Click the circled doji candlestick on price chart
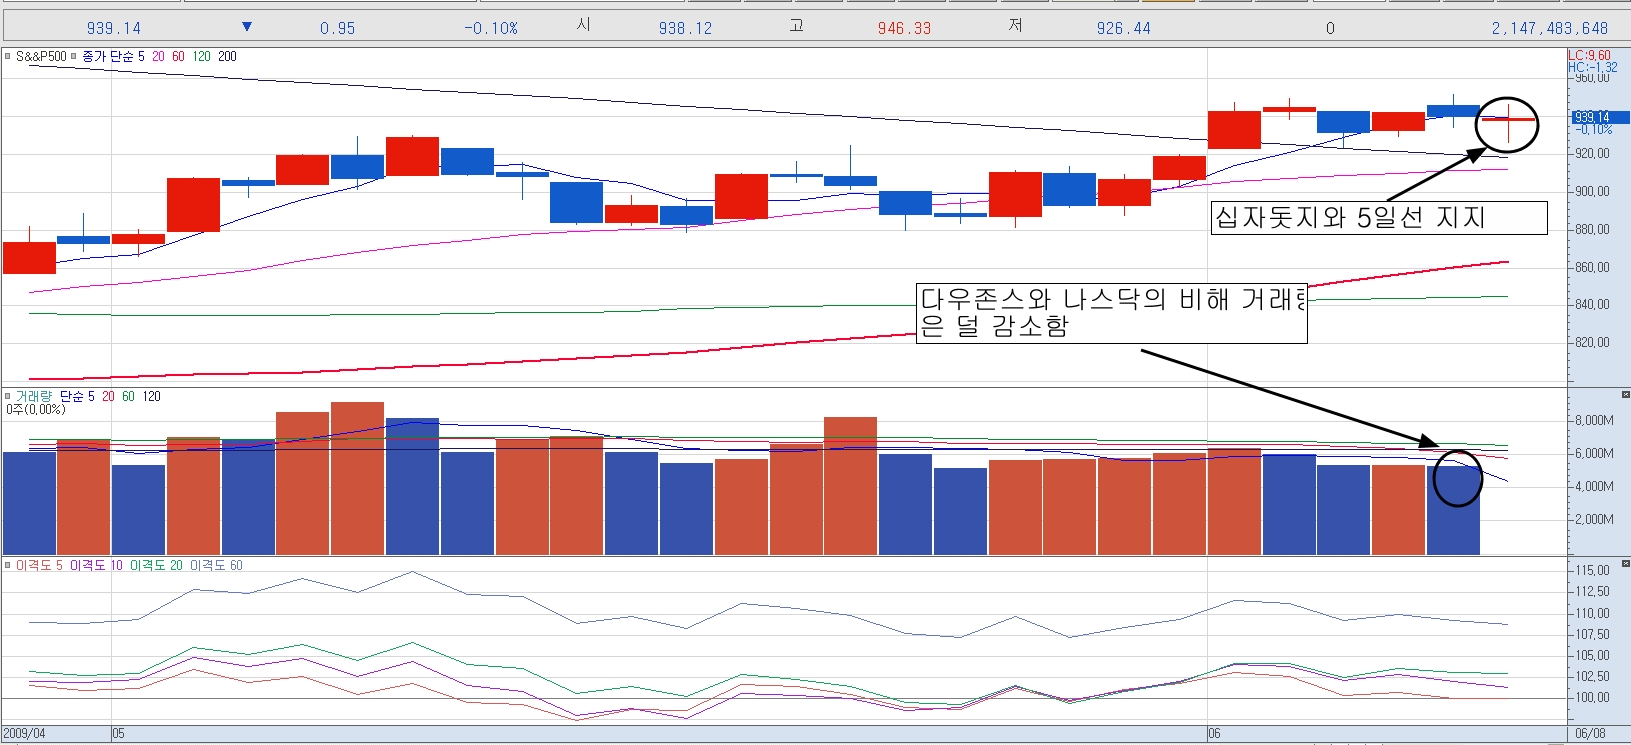1631x745 pixels. (1508, 122)
